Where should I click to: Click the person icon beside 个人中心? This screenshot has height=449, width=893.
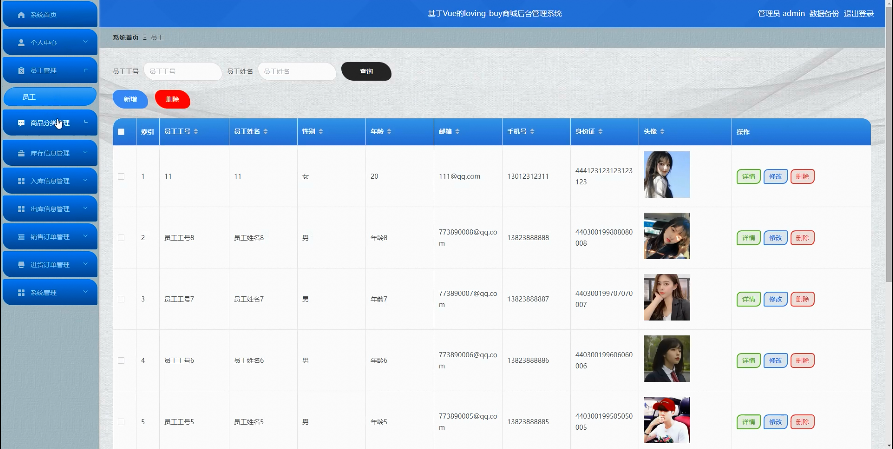pyautogui.click(x=21, y=43)
